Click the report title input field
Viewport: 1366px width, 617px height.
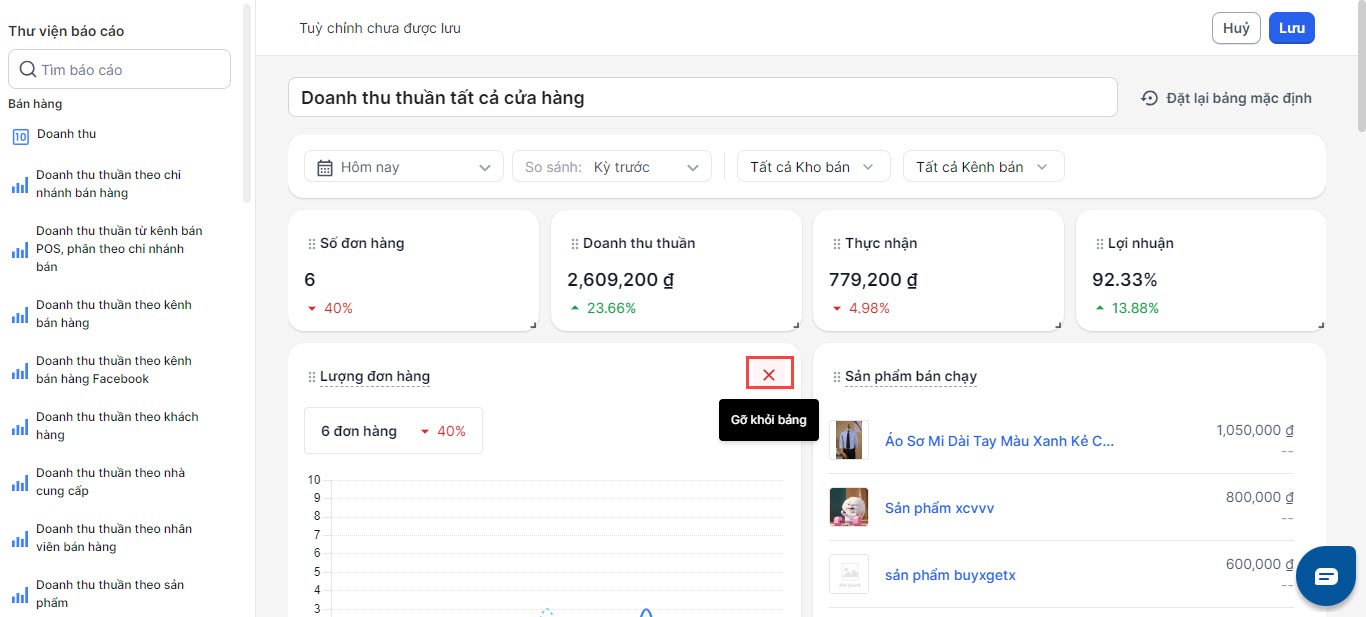coord(702,98)
